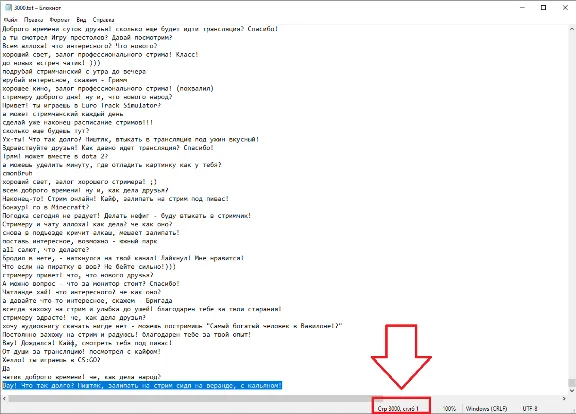Open the Вид menu

tap(81, 20)
